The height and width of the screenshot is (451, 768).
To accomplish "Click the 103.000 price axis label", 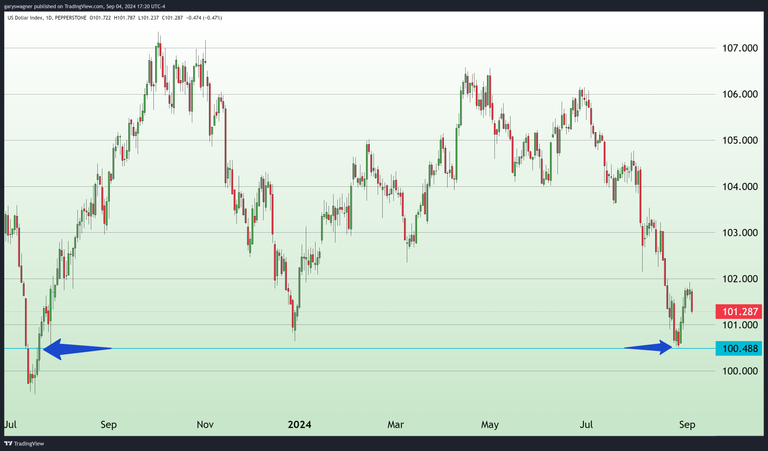I will [739, 232].
